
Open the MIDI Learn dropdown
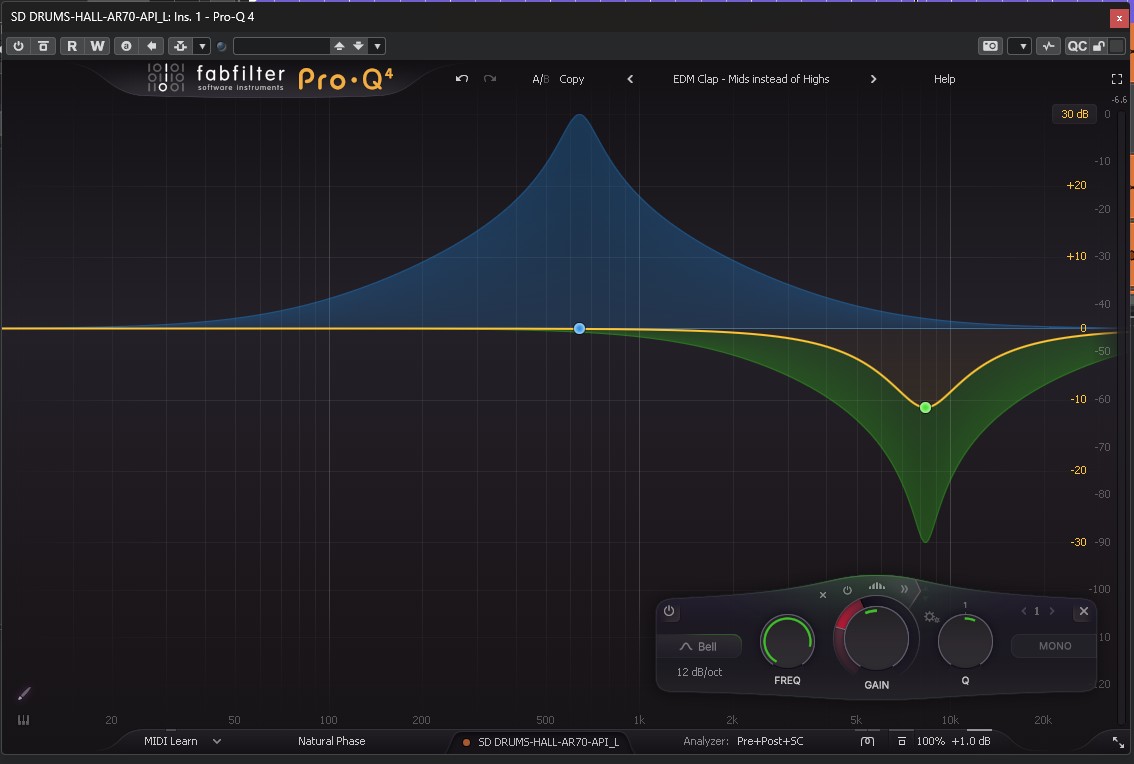pos(180,741)
